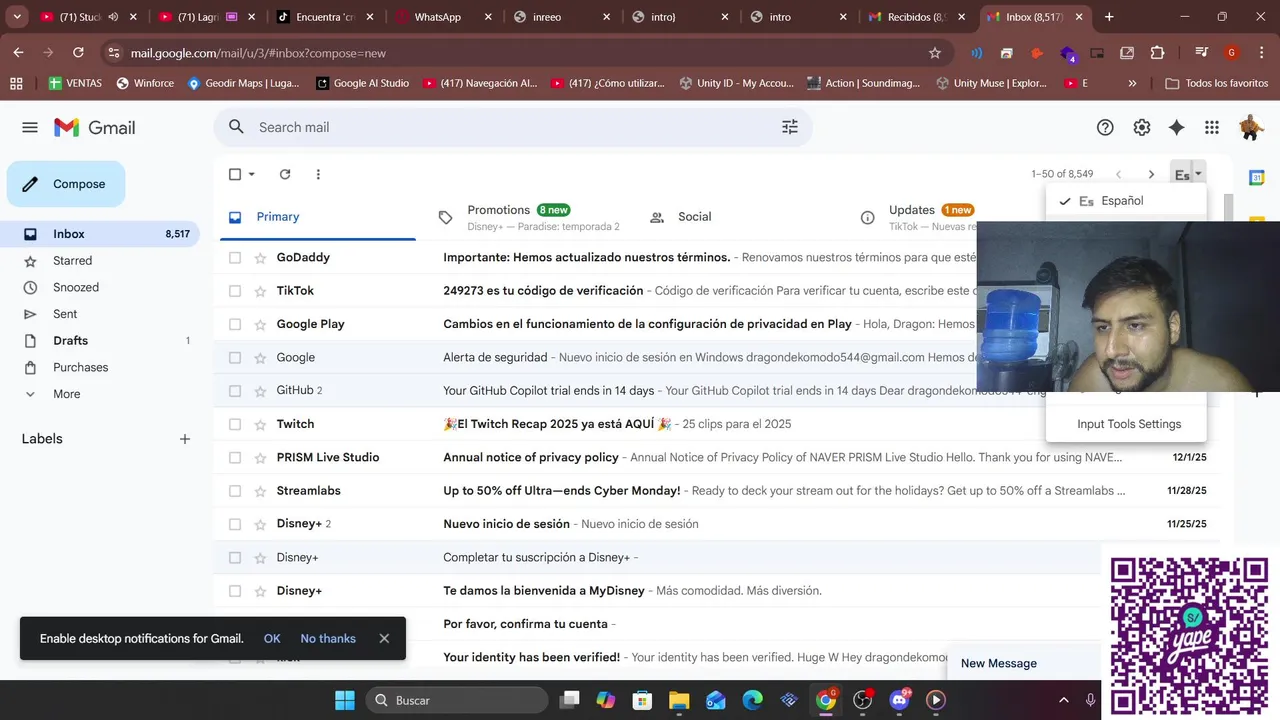Viewport: 1280px width, 720px height.
Task: Click OK on notifications prompt
Action: [x=272, y=639]
